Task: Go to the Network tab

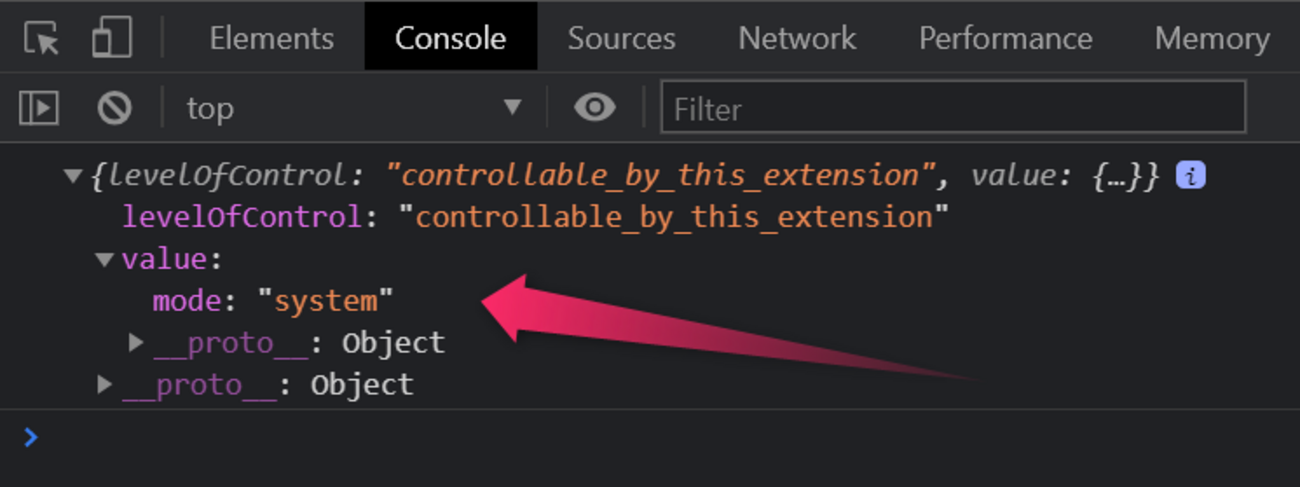Action: [x=797, y=38]
